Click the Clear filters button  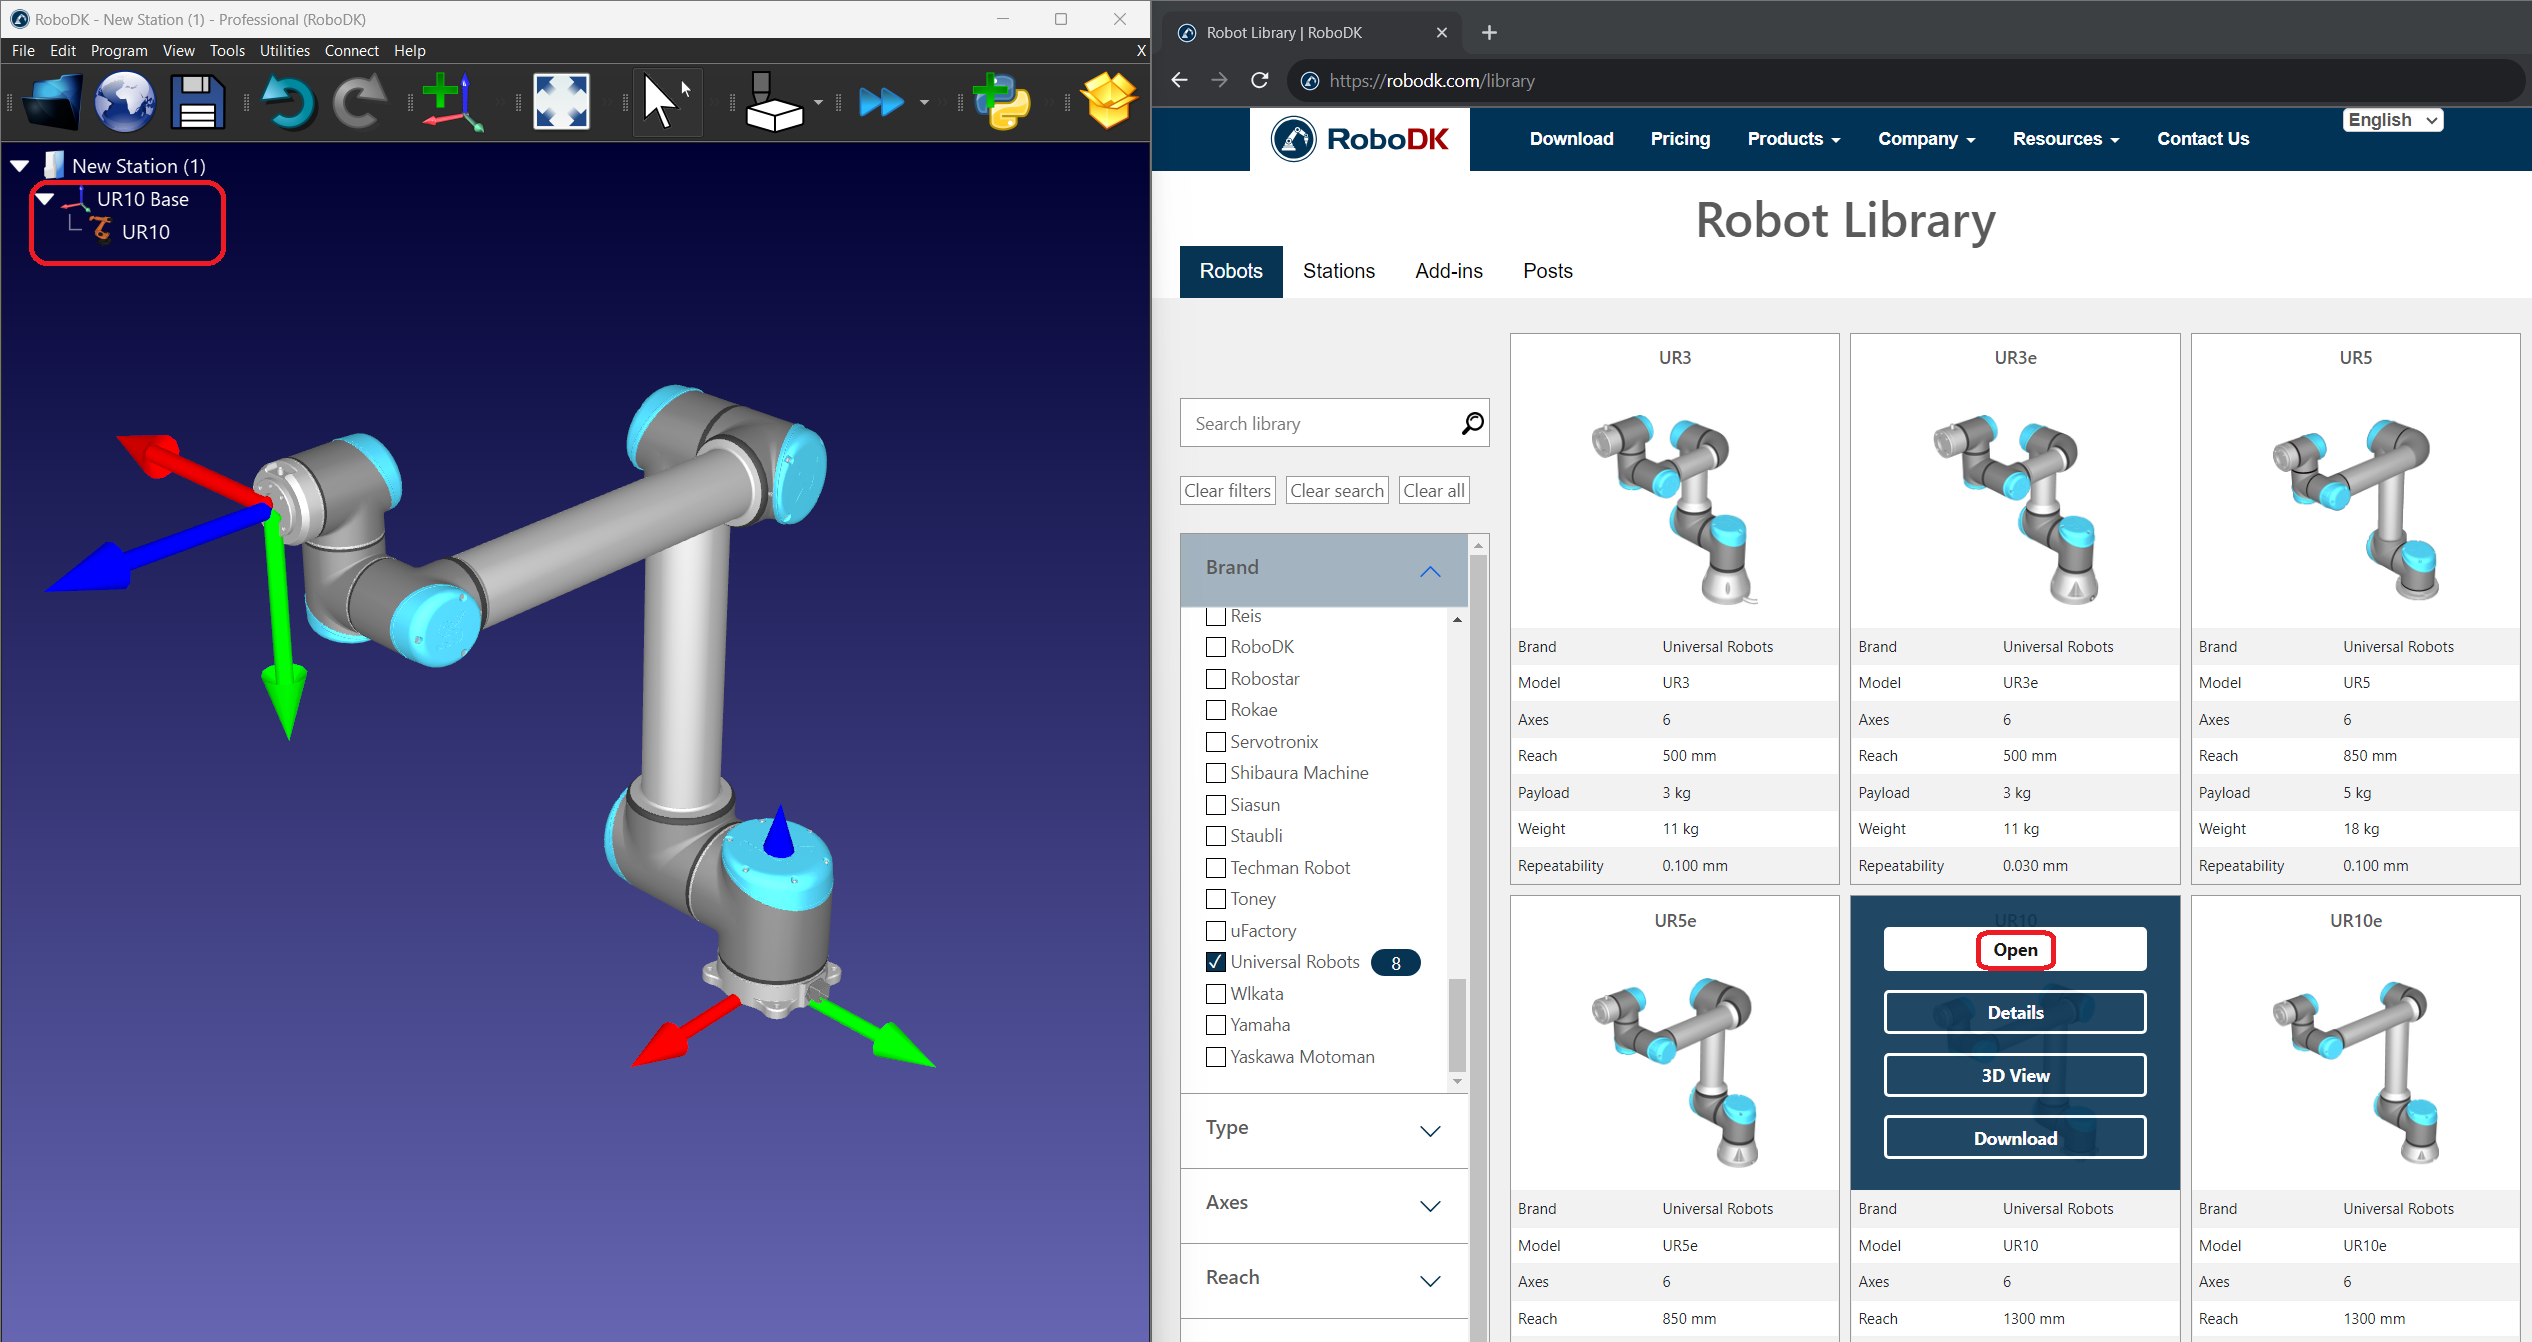pyautogui.click(x=1227, y=491)
